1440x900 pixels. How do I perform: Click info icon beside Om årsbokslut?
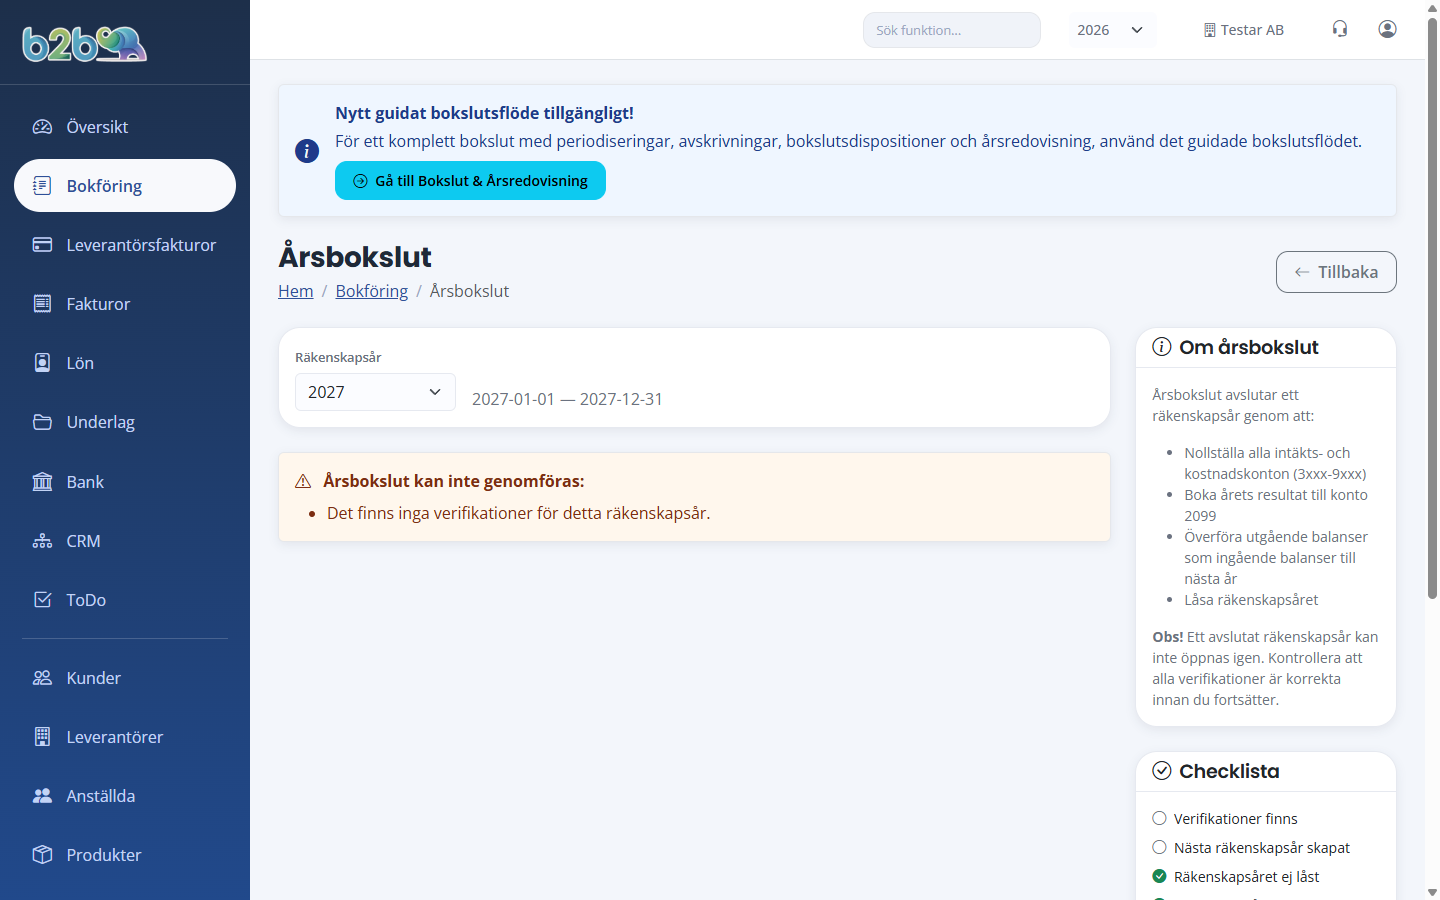1162,347
